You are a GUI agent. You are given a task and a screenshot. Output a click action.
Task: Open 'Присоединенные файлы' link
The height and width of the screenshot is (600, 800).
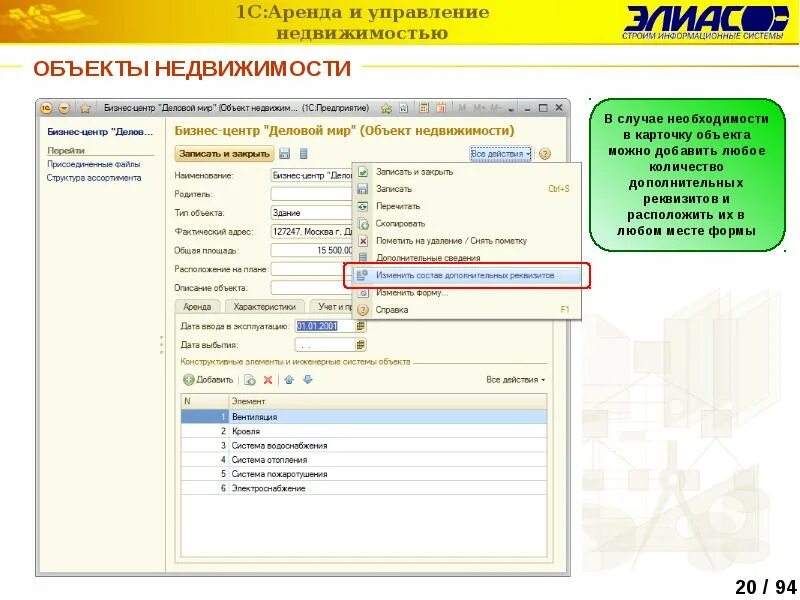click(x=94, y=164)
